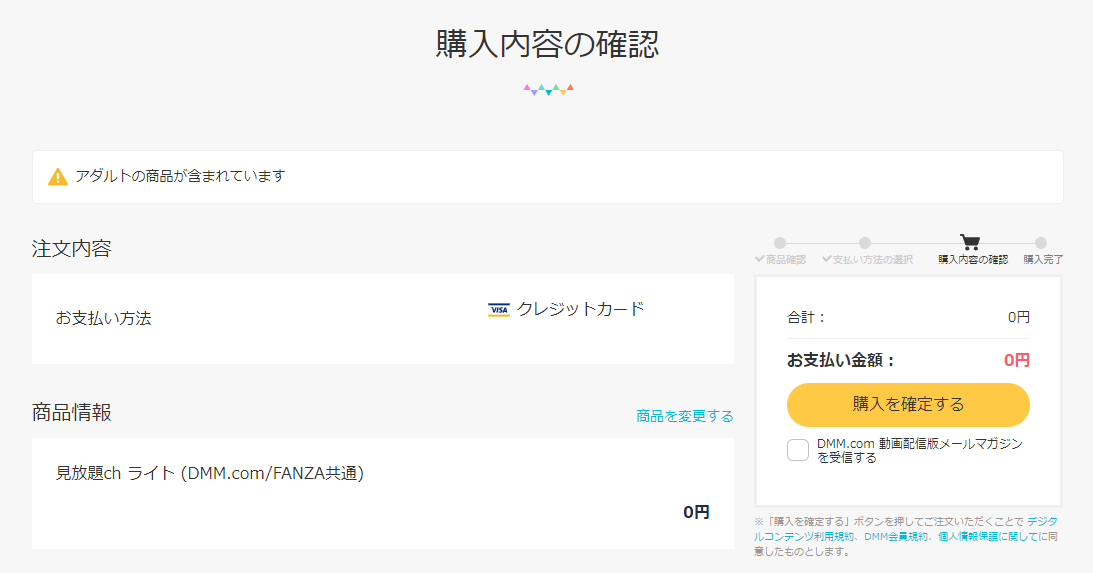The width and height of the screenshot is (1093, 573).
Task: Click the 支払い方法の選択 step circle
Action: 865,243
